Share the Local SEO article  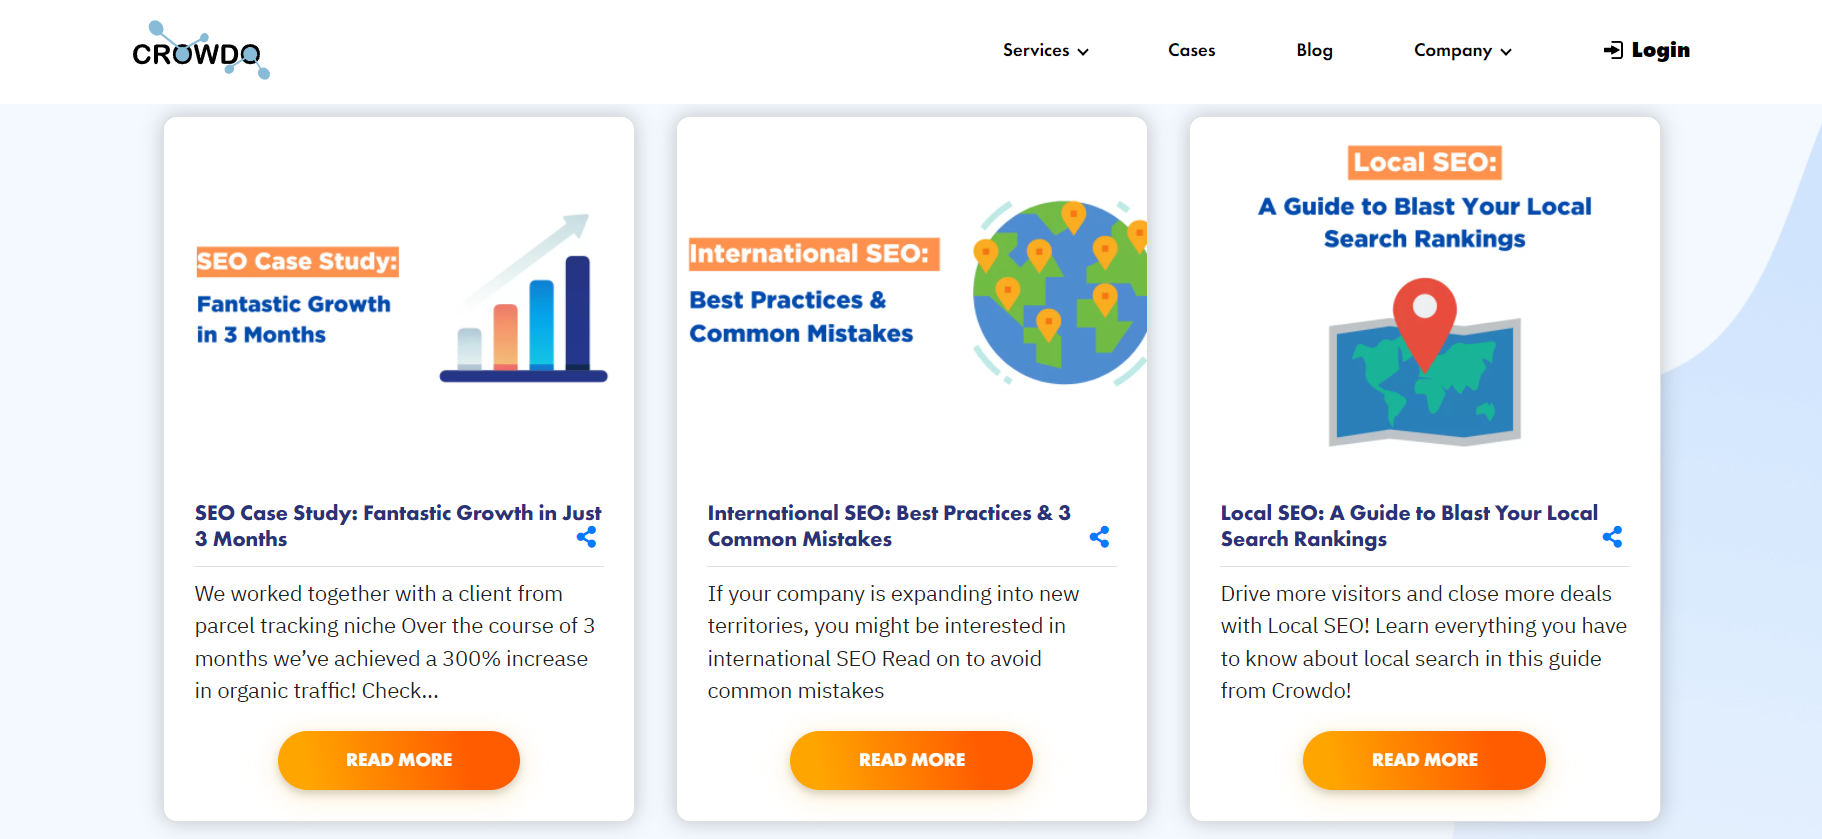click(x=1612, y=537)
